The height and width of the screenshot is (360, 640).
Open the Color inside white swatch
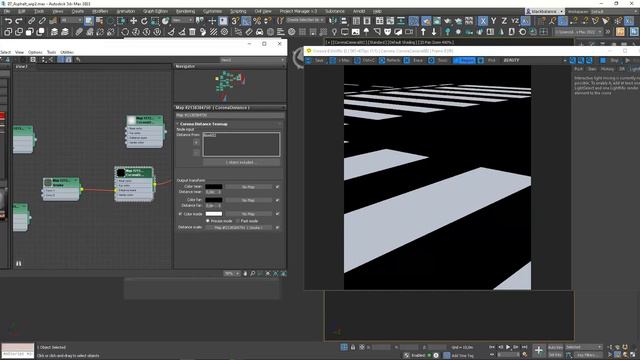(214, 213)
